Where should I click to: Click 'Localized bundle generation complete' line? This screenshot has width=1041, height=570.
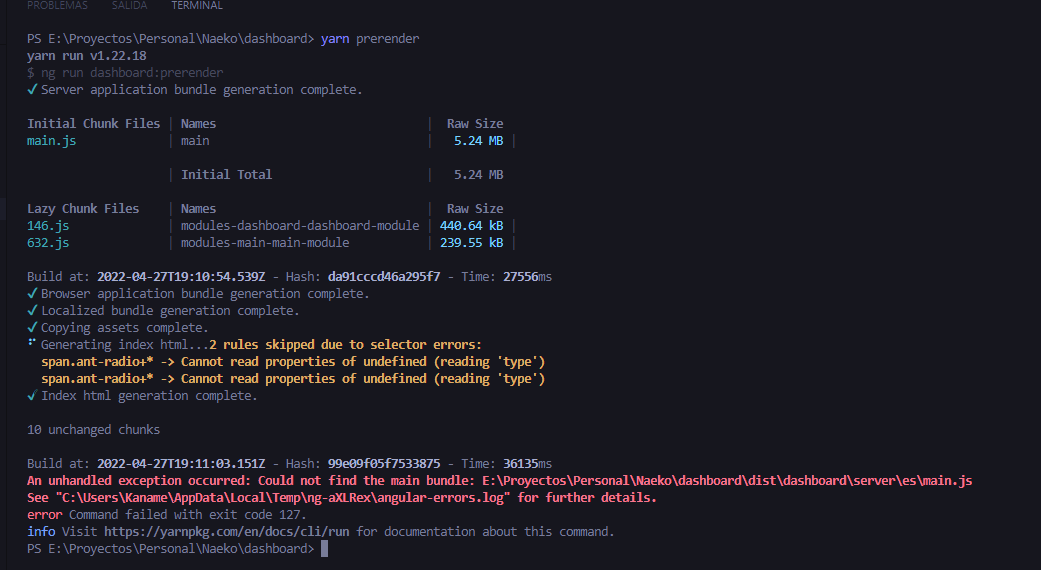tap(163, 311)
